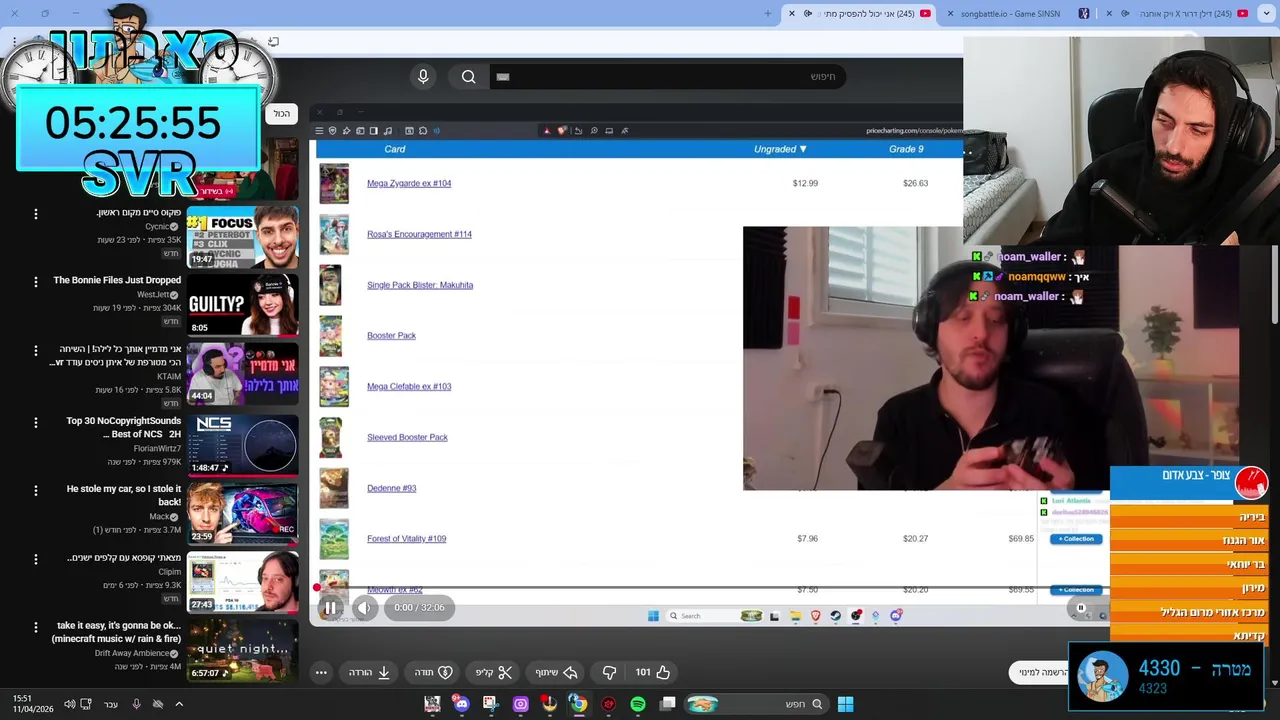
Task: Open Rosa's Encouragement #114 link
Action: pos(419,234)
